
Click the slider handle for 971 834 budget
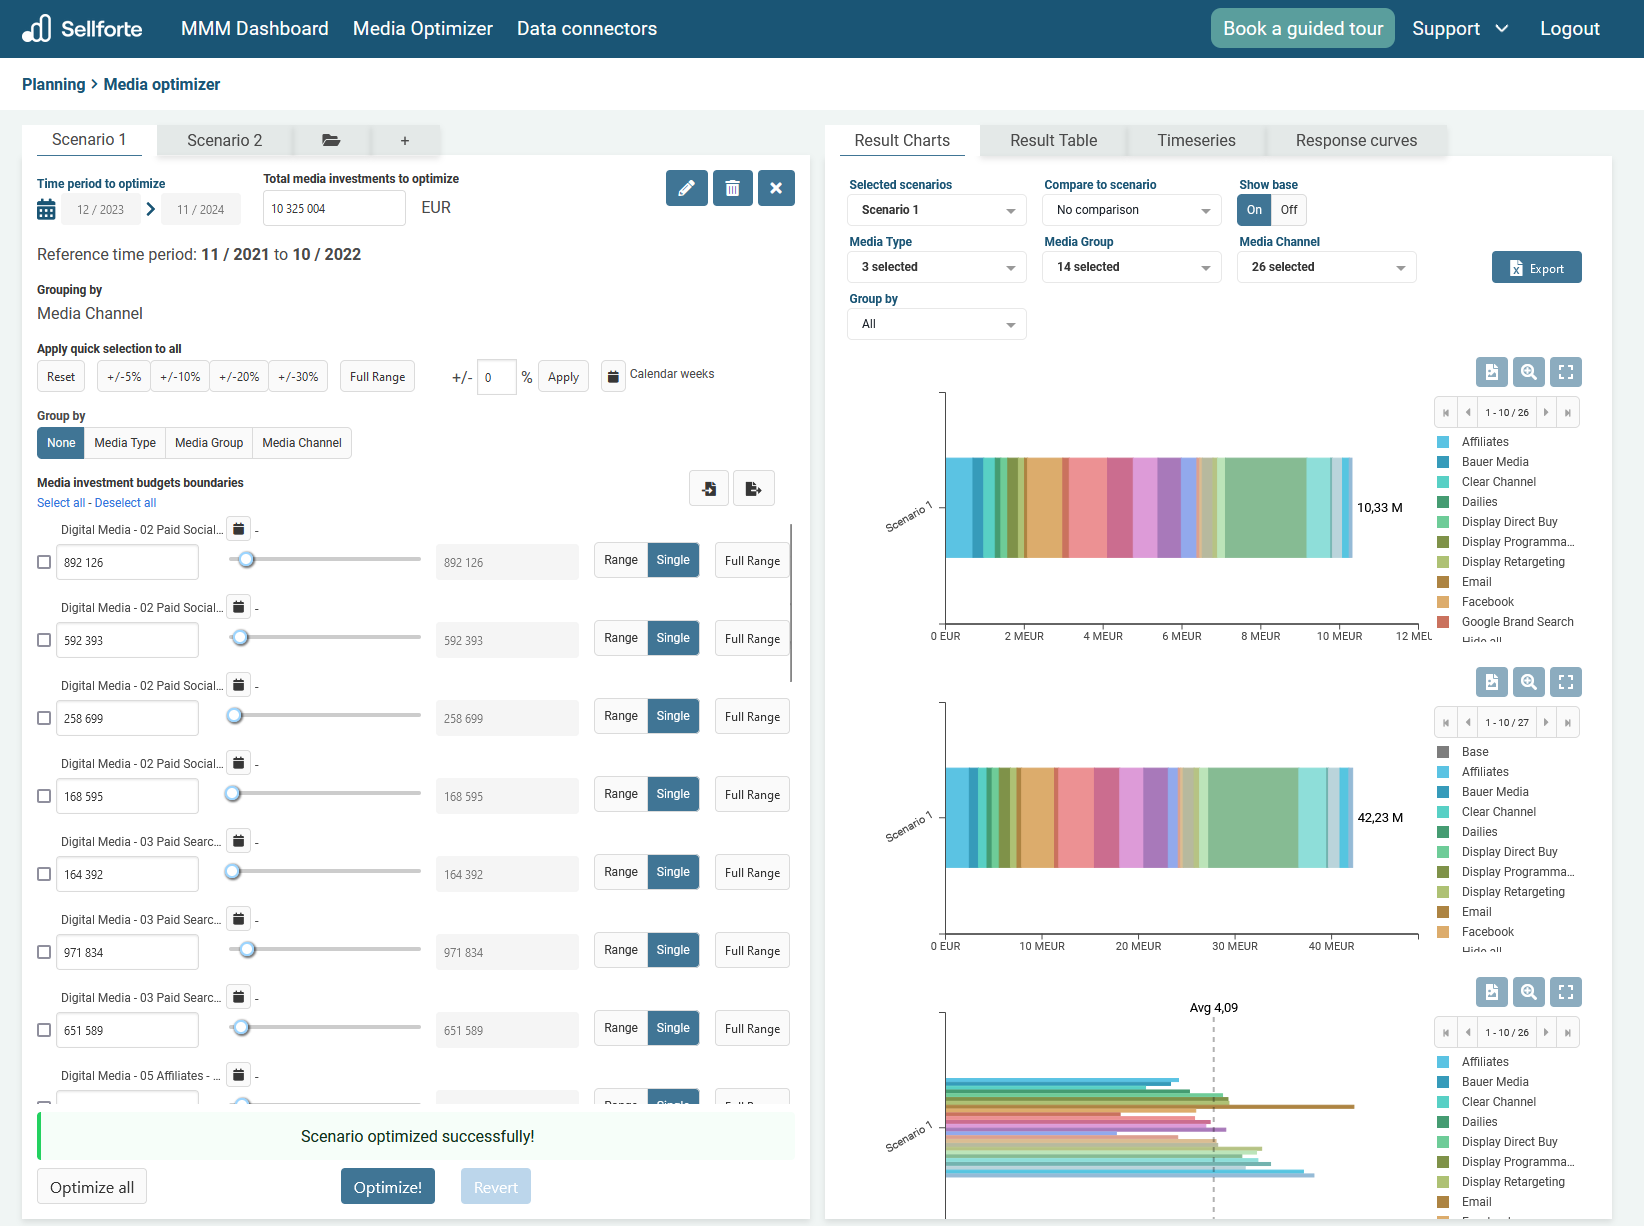[247, 949]
